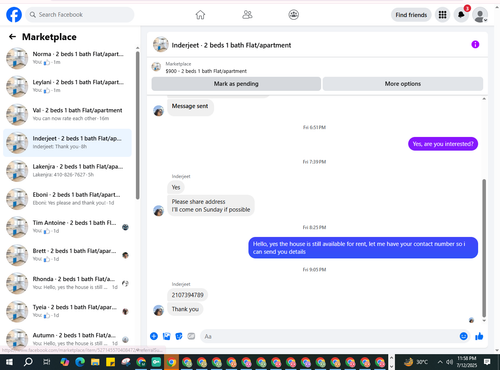This screenshot has height=370, width=500.
Task: Click the back arrow beside Marketplace
Action: [x=12, y=37]
